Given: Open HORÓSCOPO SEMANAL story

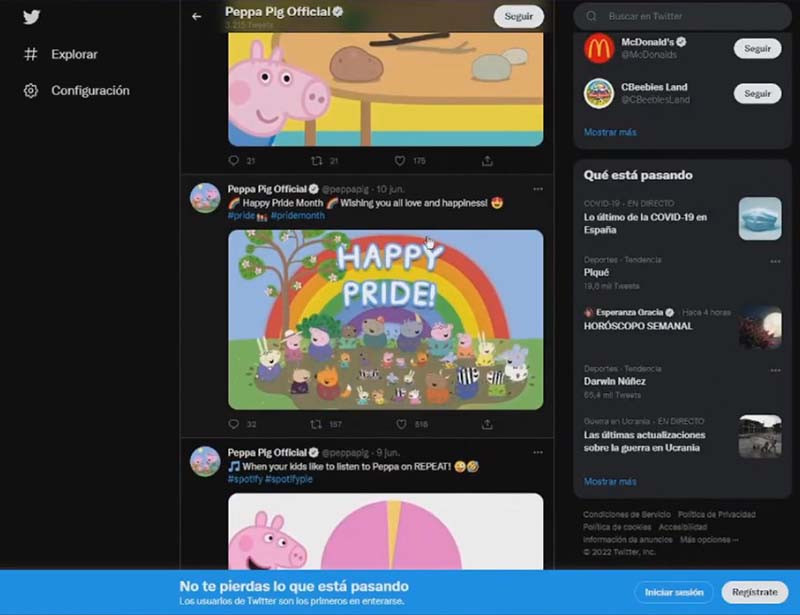Looking at the screenshot, I should click(x=638, y=326).
